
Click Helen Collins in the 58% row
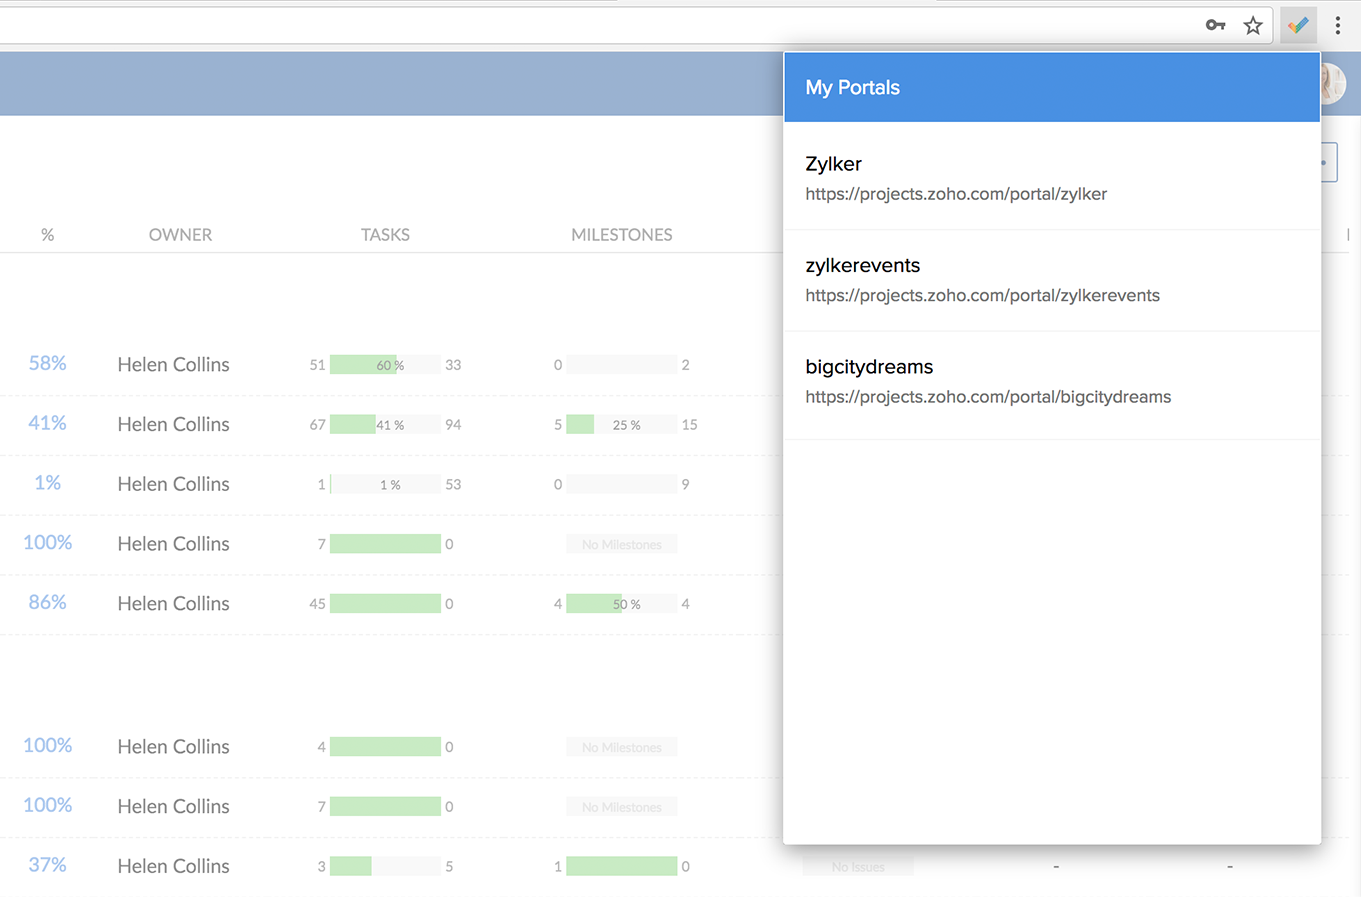[x=173, y=365]
